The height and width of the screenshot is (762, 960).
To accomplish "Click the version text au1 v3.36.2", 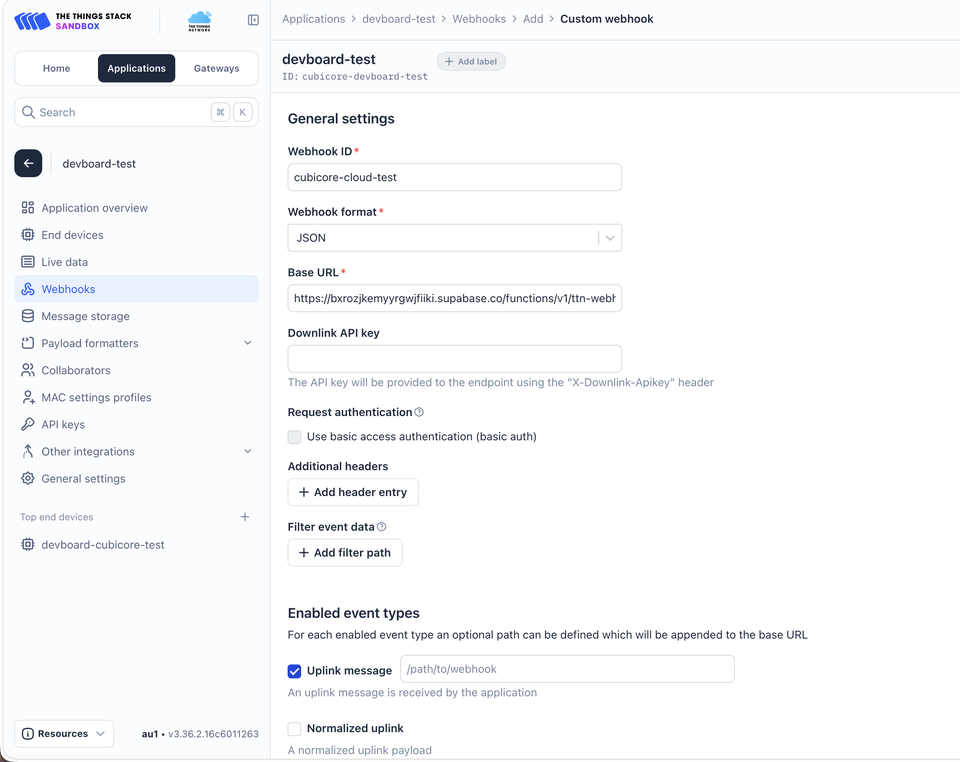I will [x=200, y=734].
